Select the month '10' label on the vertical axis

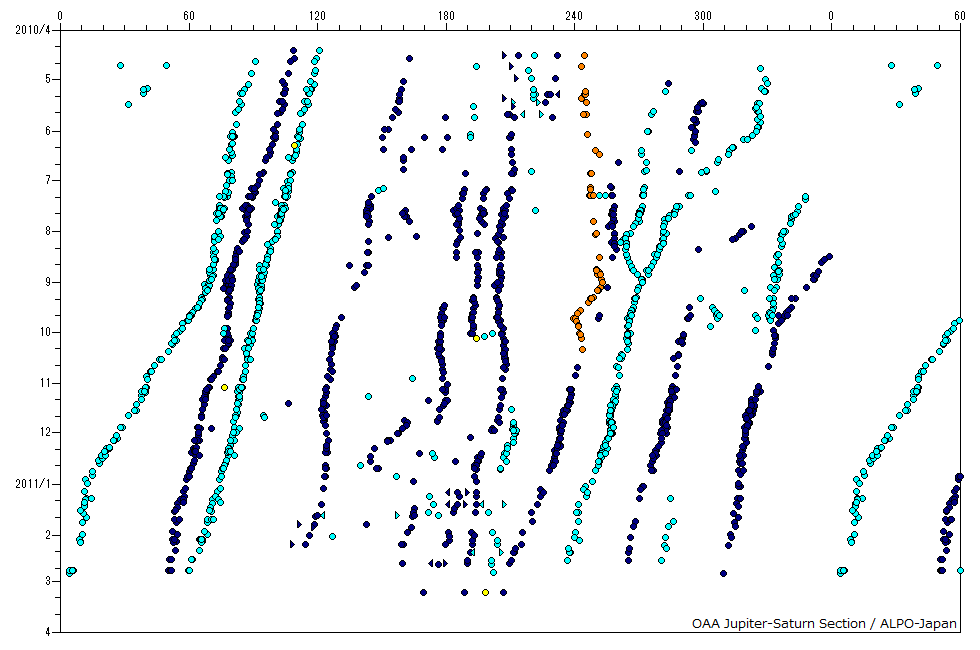tap(45, 332)
